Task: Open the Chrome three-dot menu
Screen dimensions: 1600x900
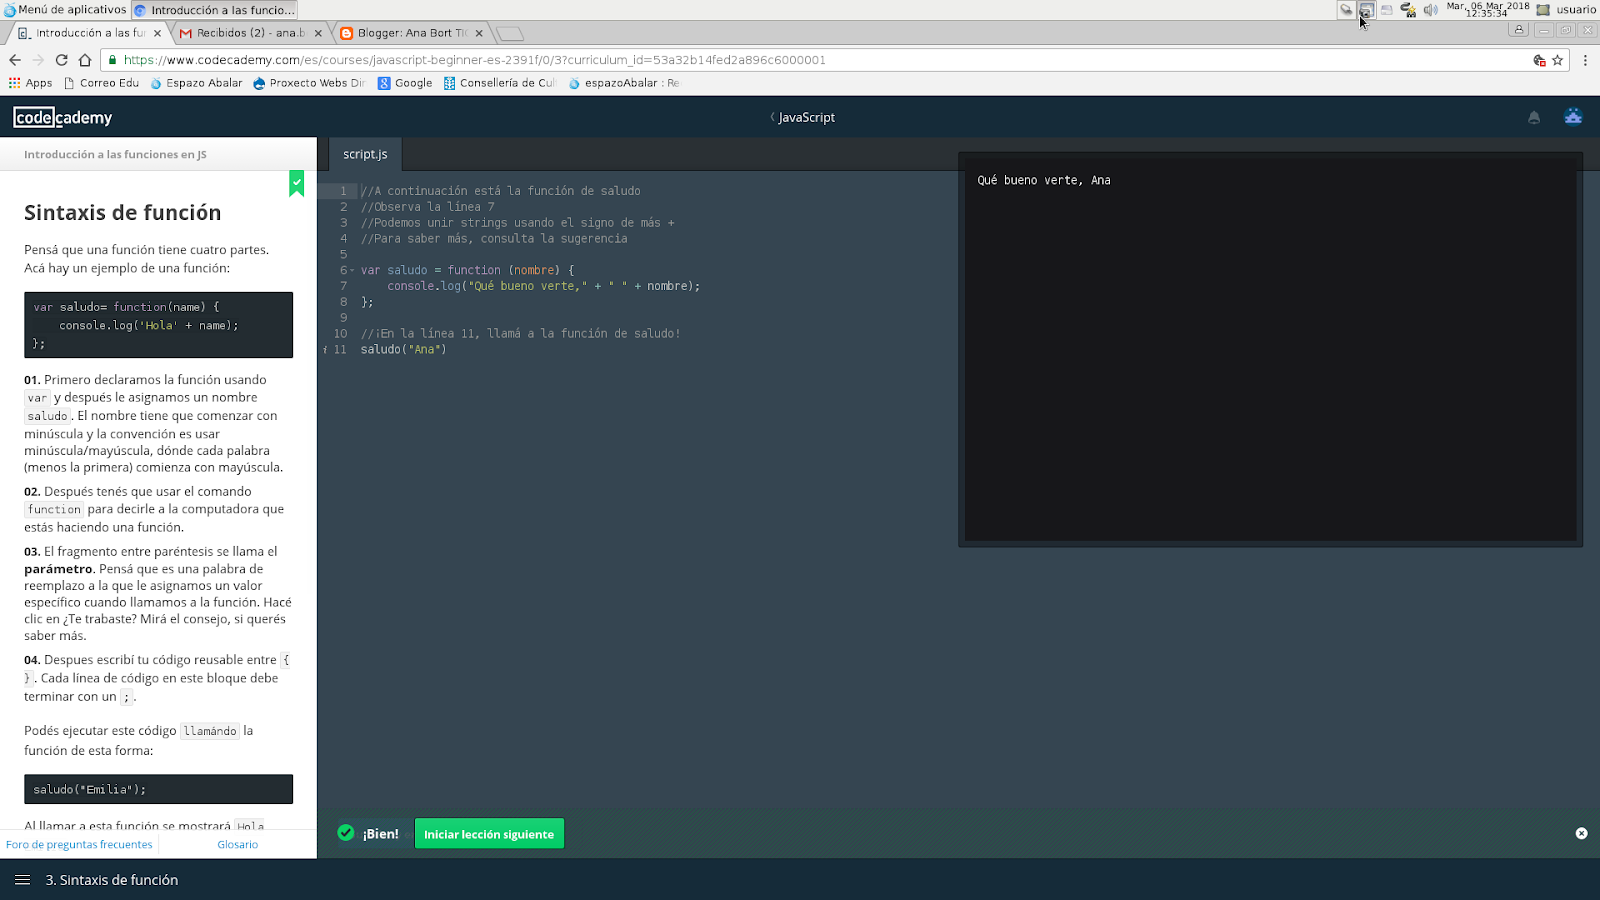Action: pyautogui.click(x=1585, y=60)
